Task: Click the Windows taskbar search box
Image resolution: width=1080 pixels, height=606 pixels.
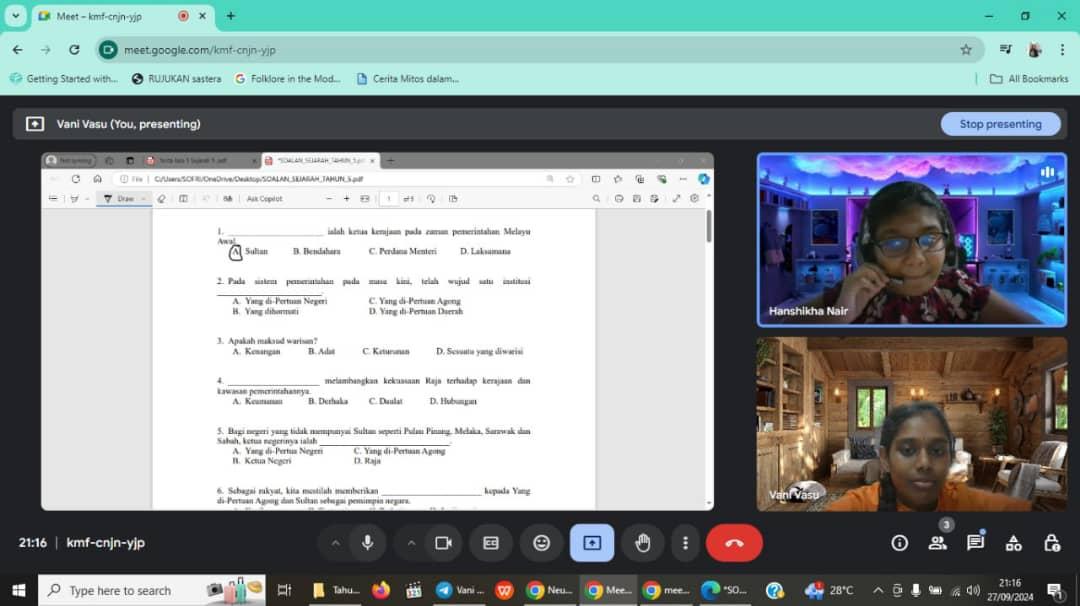Action: click(x=120, y=590)
